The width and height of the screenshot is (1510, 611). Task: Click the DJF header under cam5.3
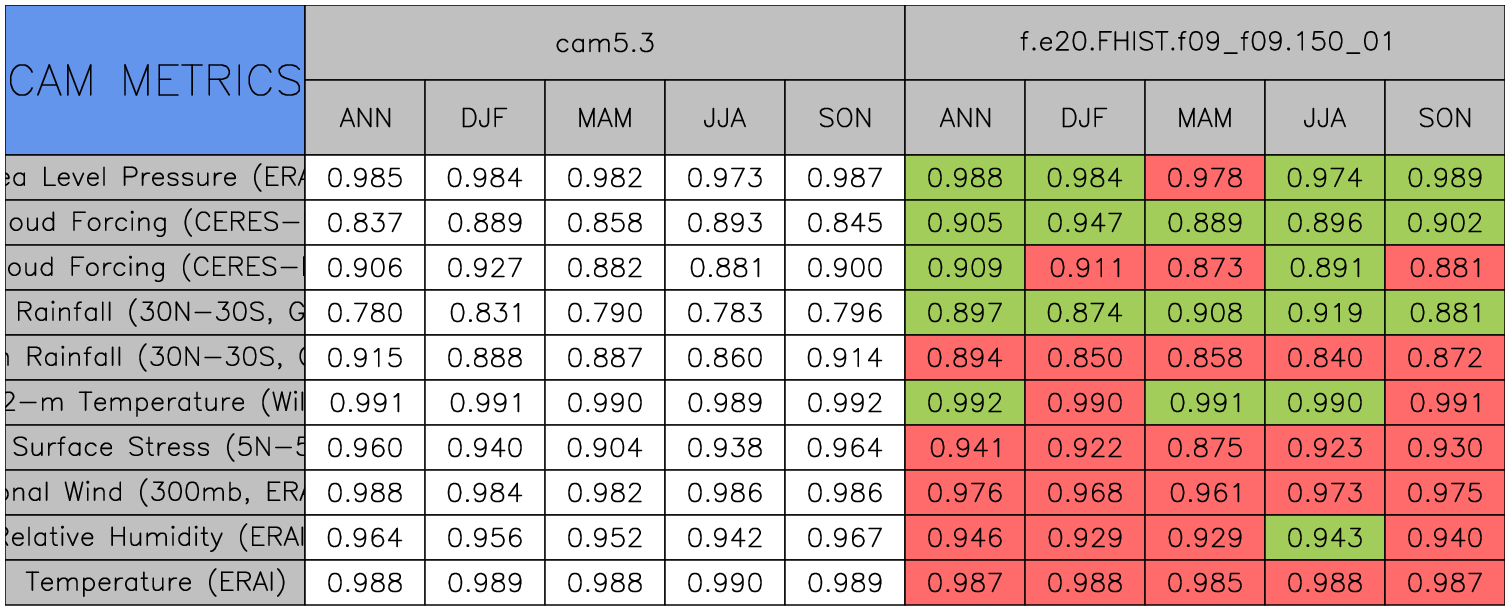[x=485, y=118]
